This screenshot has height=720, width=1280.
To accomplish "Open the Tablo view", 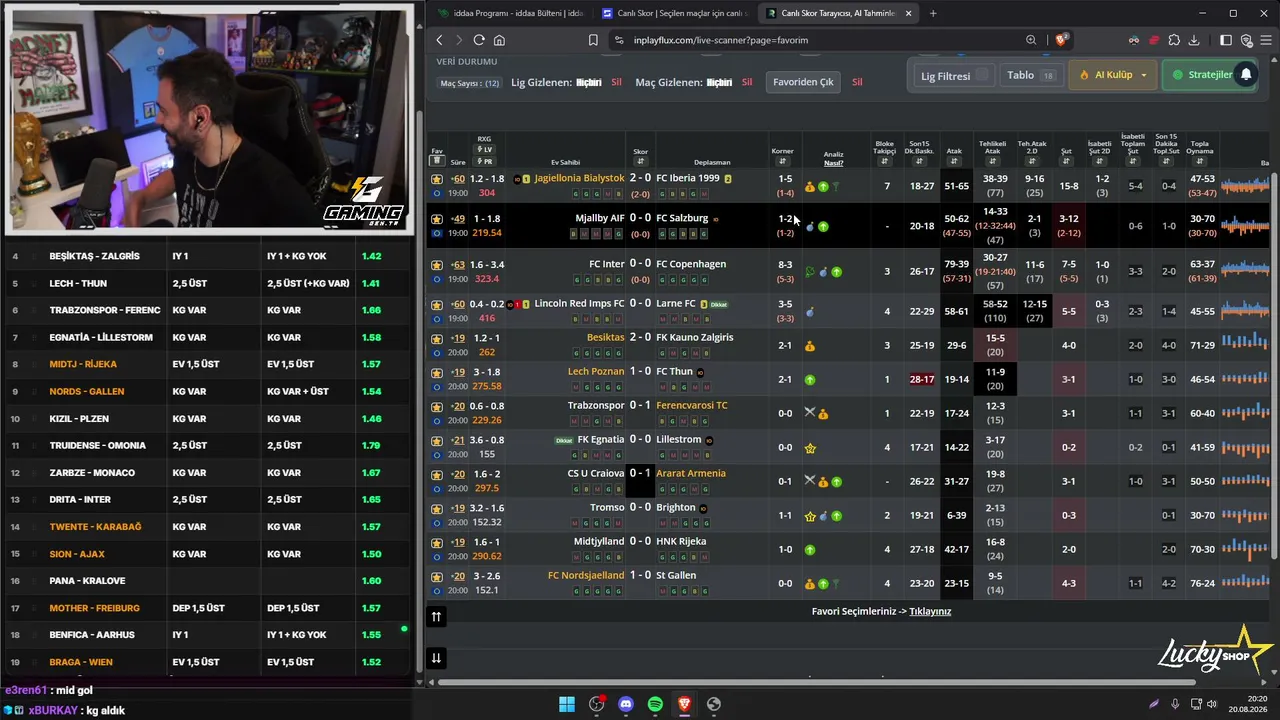I will tap(1030, 75).
